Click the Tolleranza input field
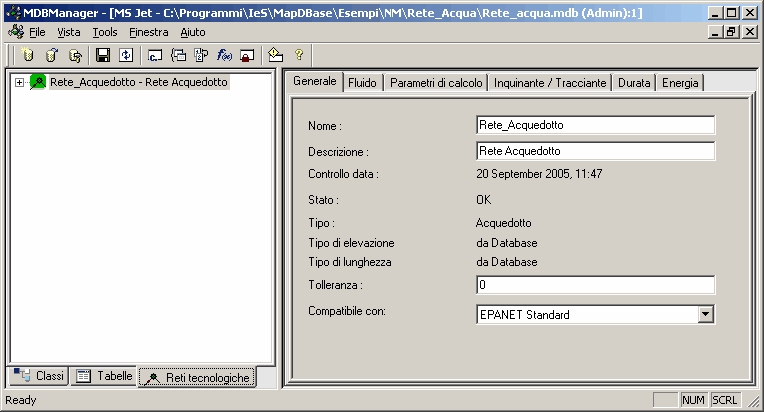Image resolution: width=764 pixels, height=412 pixels. [595, 285]
